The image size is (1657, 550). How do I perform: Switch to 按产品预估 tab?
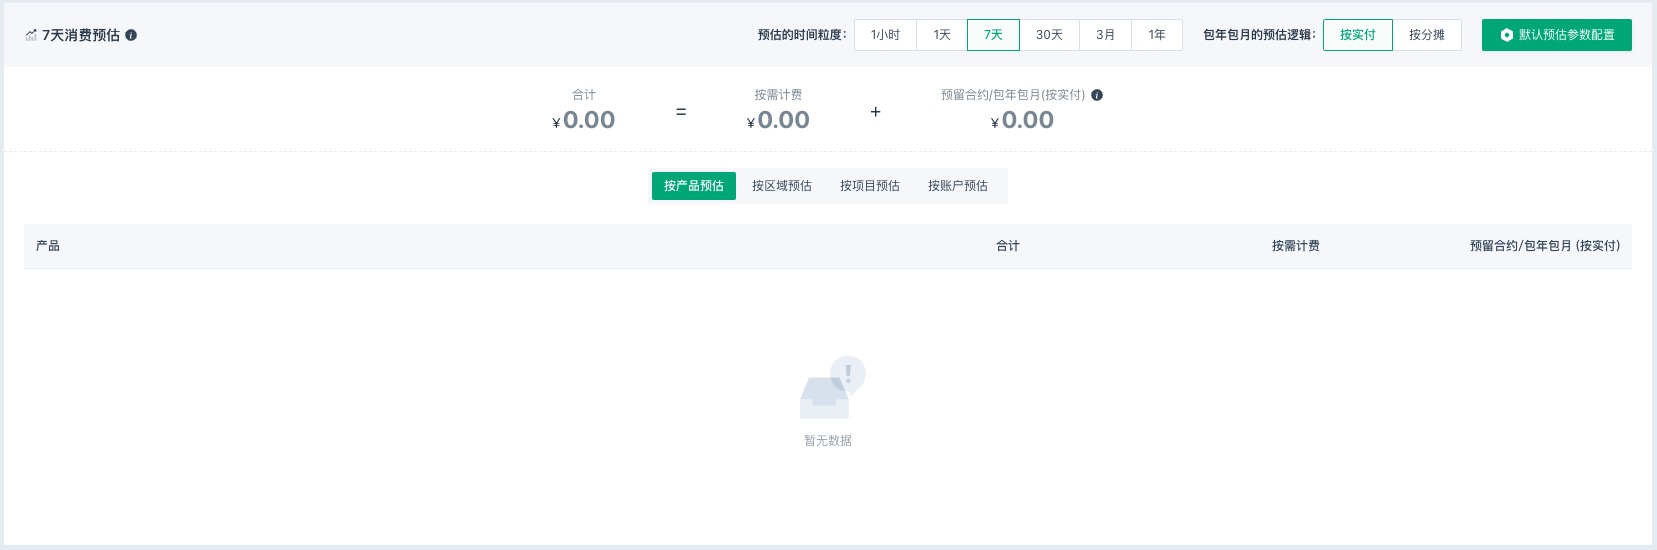pyautogui.click(x=693, y=186)
